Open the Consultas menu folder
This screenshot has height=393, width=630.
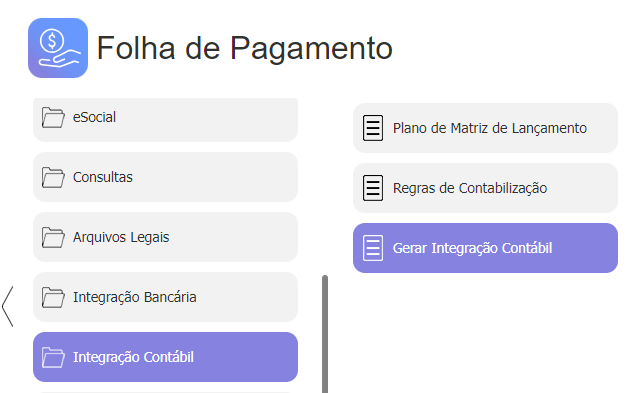pos(166,177)
